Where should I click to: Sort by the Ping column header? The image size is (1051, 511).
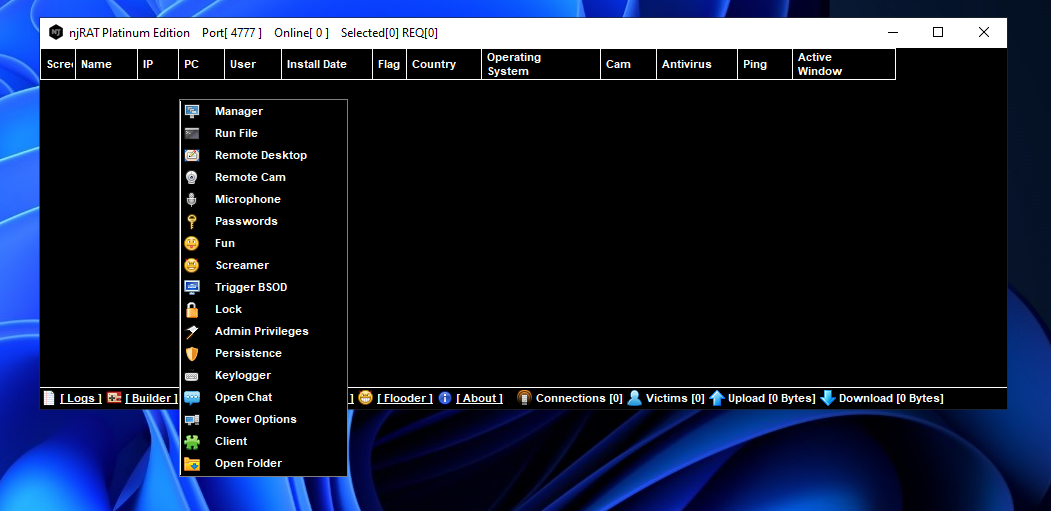click(765, 64)
